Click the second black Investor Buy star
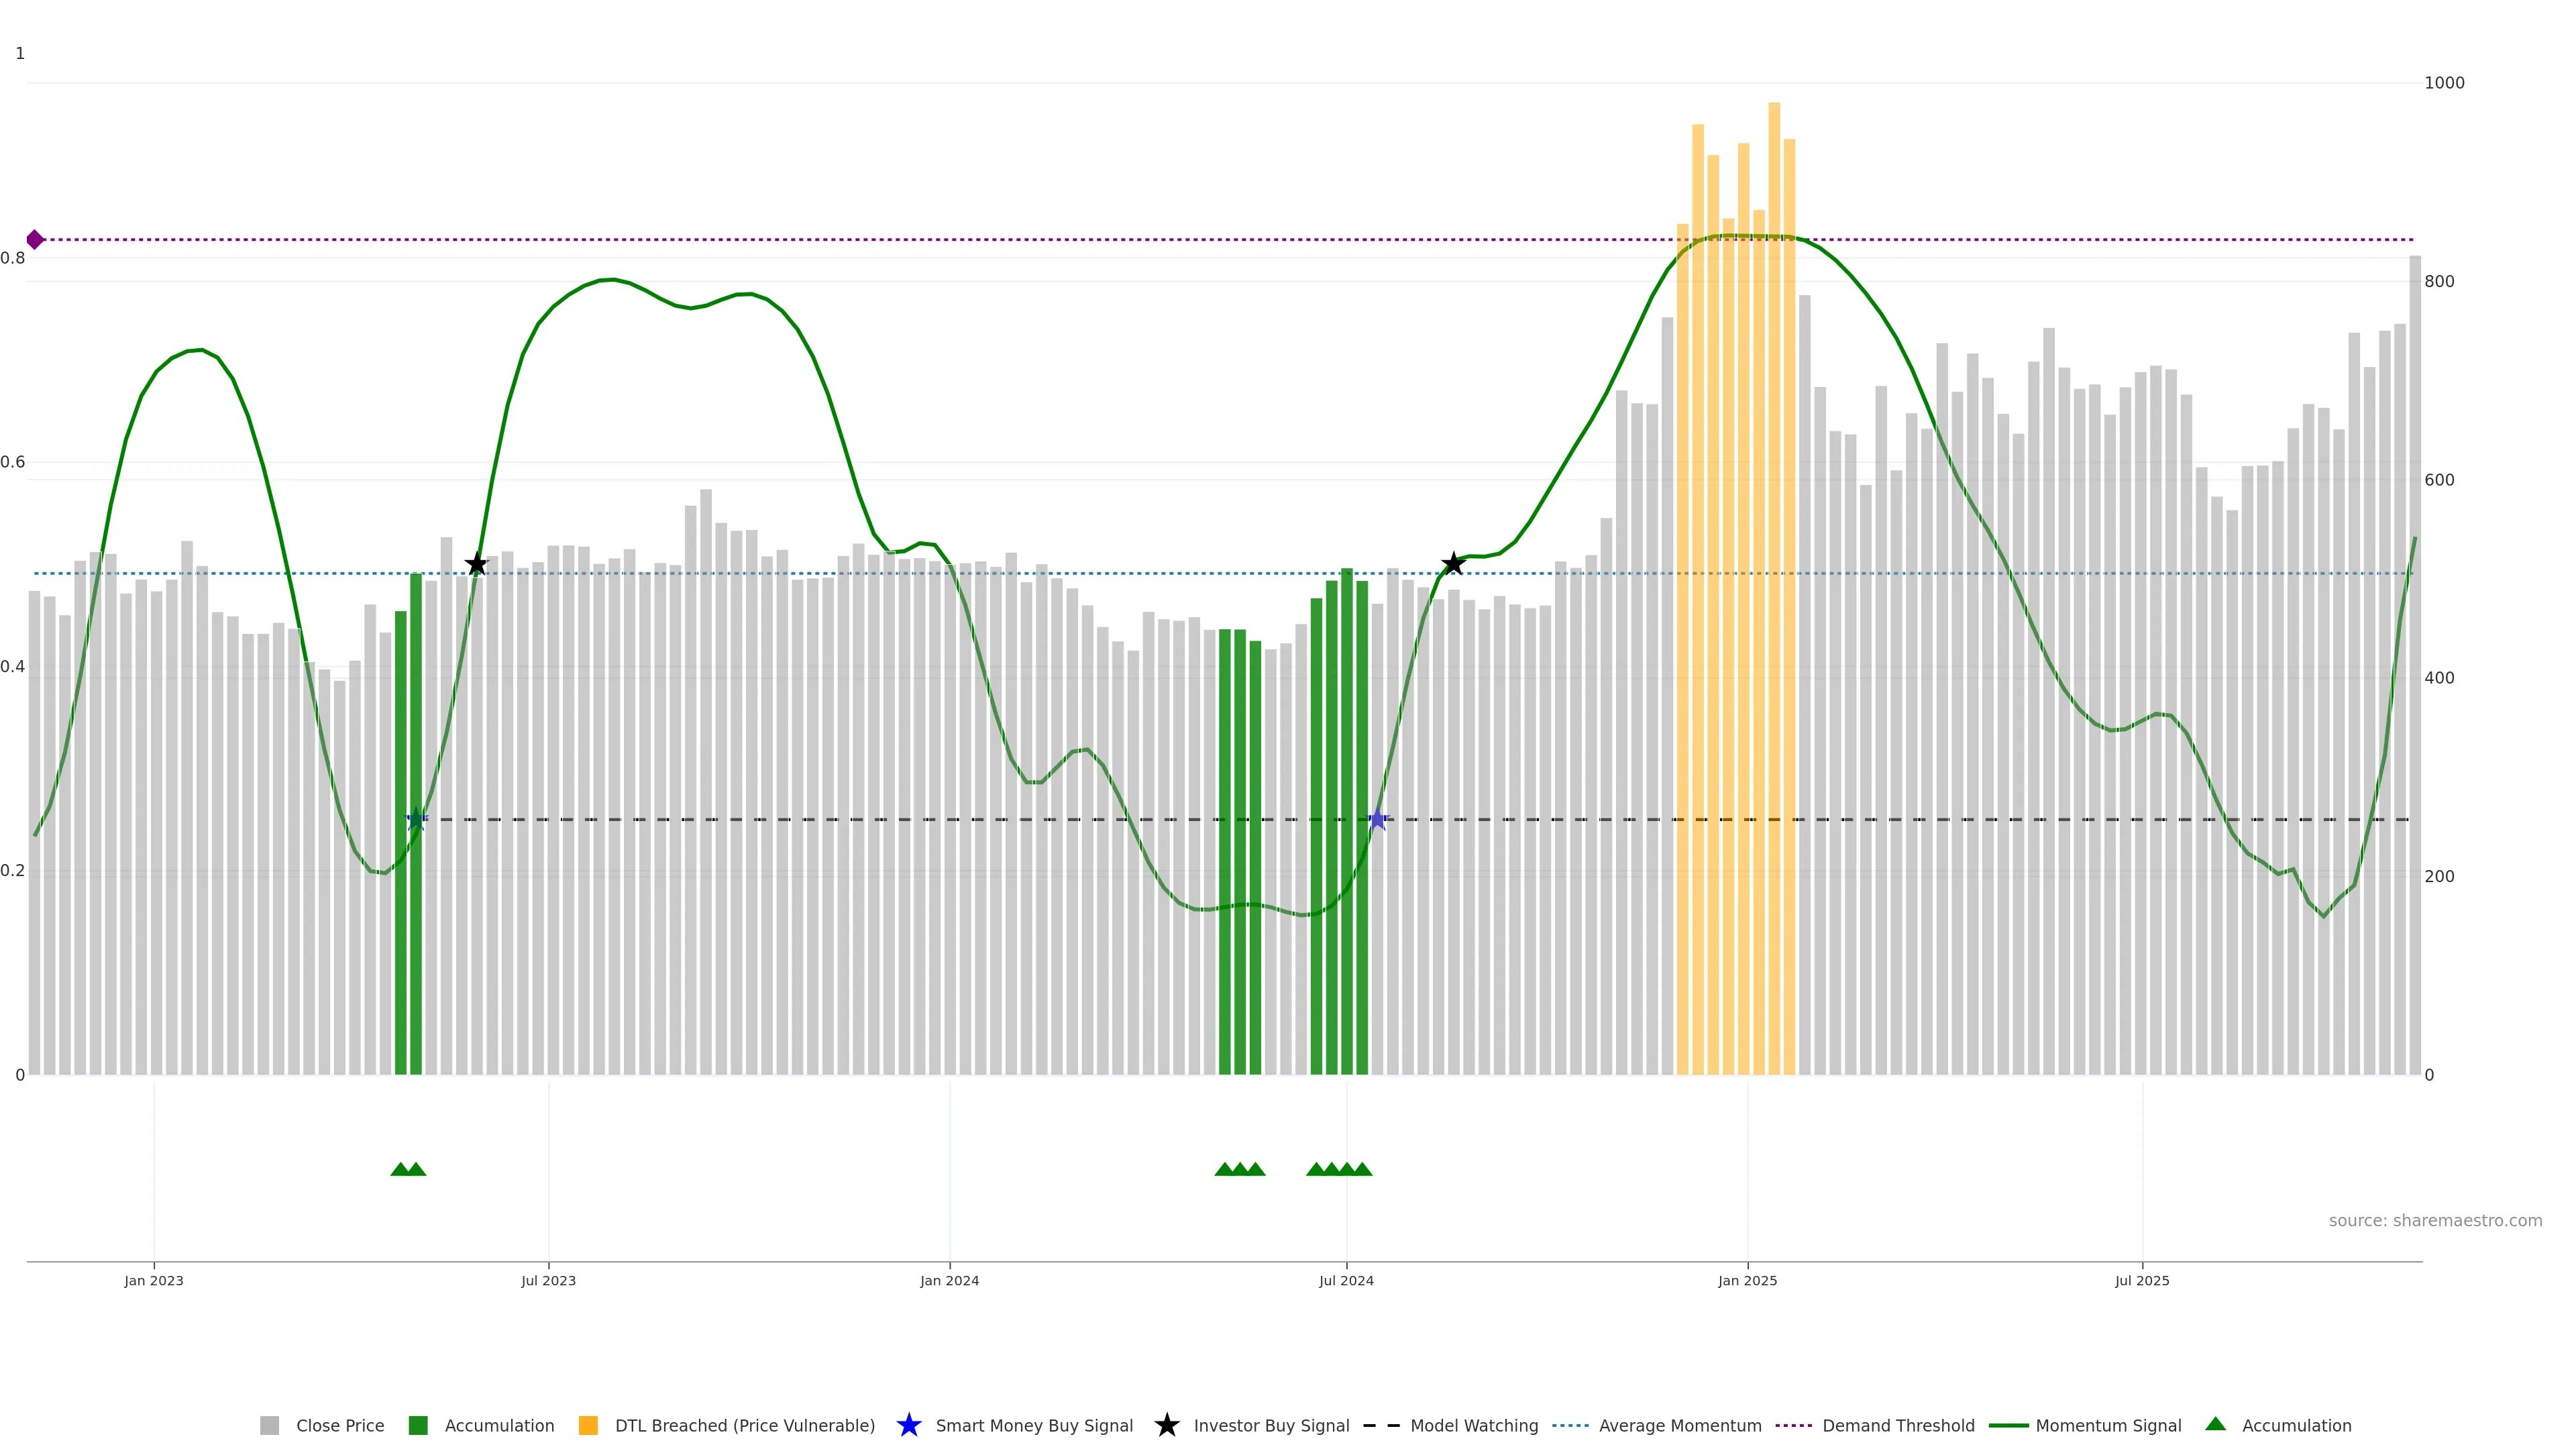This screenshot has width=2576, height=1449. (x=1453, y=564)
